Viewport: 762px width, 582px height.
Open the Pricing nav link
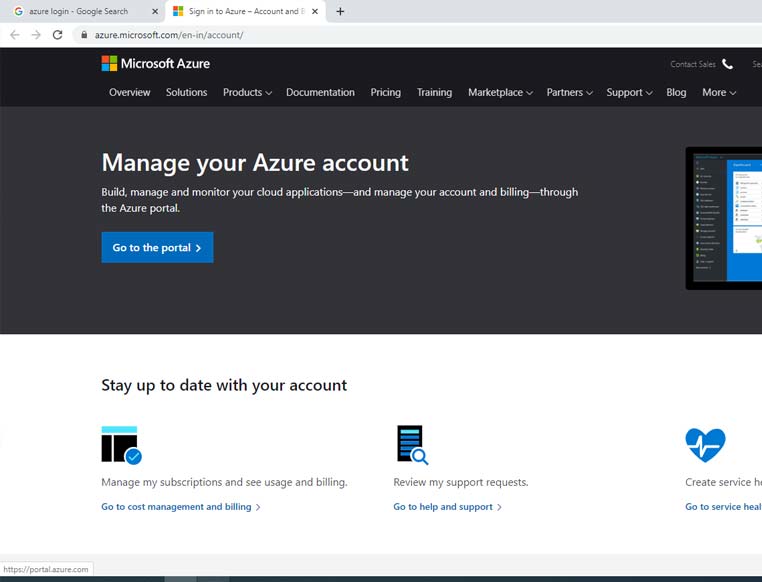386,92
